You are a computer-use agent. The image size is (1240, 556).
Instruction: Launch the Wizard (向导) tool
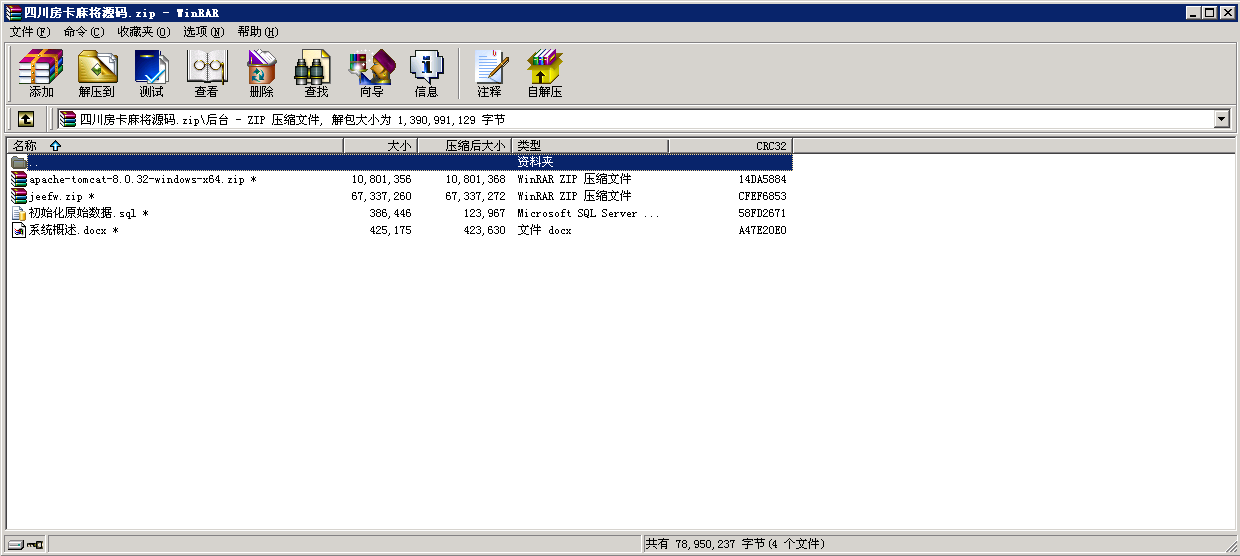point(371,73)
